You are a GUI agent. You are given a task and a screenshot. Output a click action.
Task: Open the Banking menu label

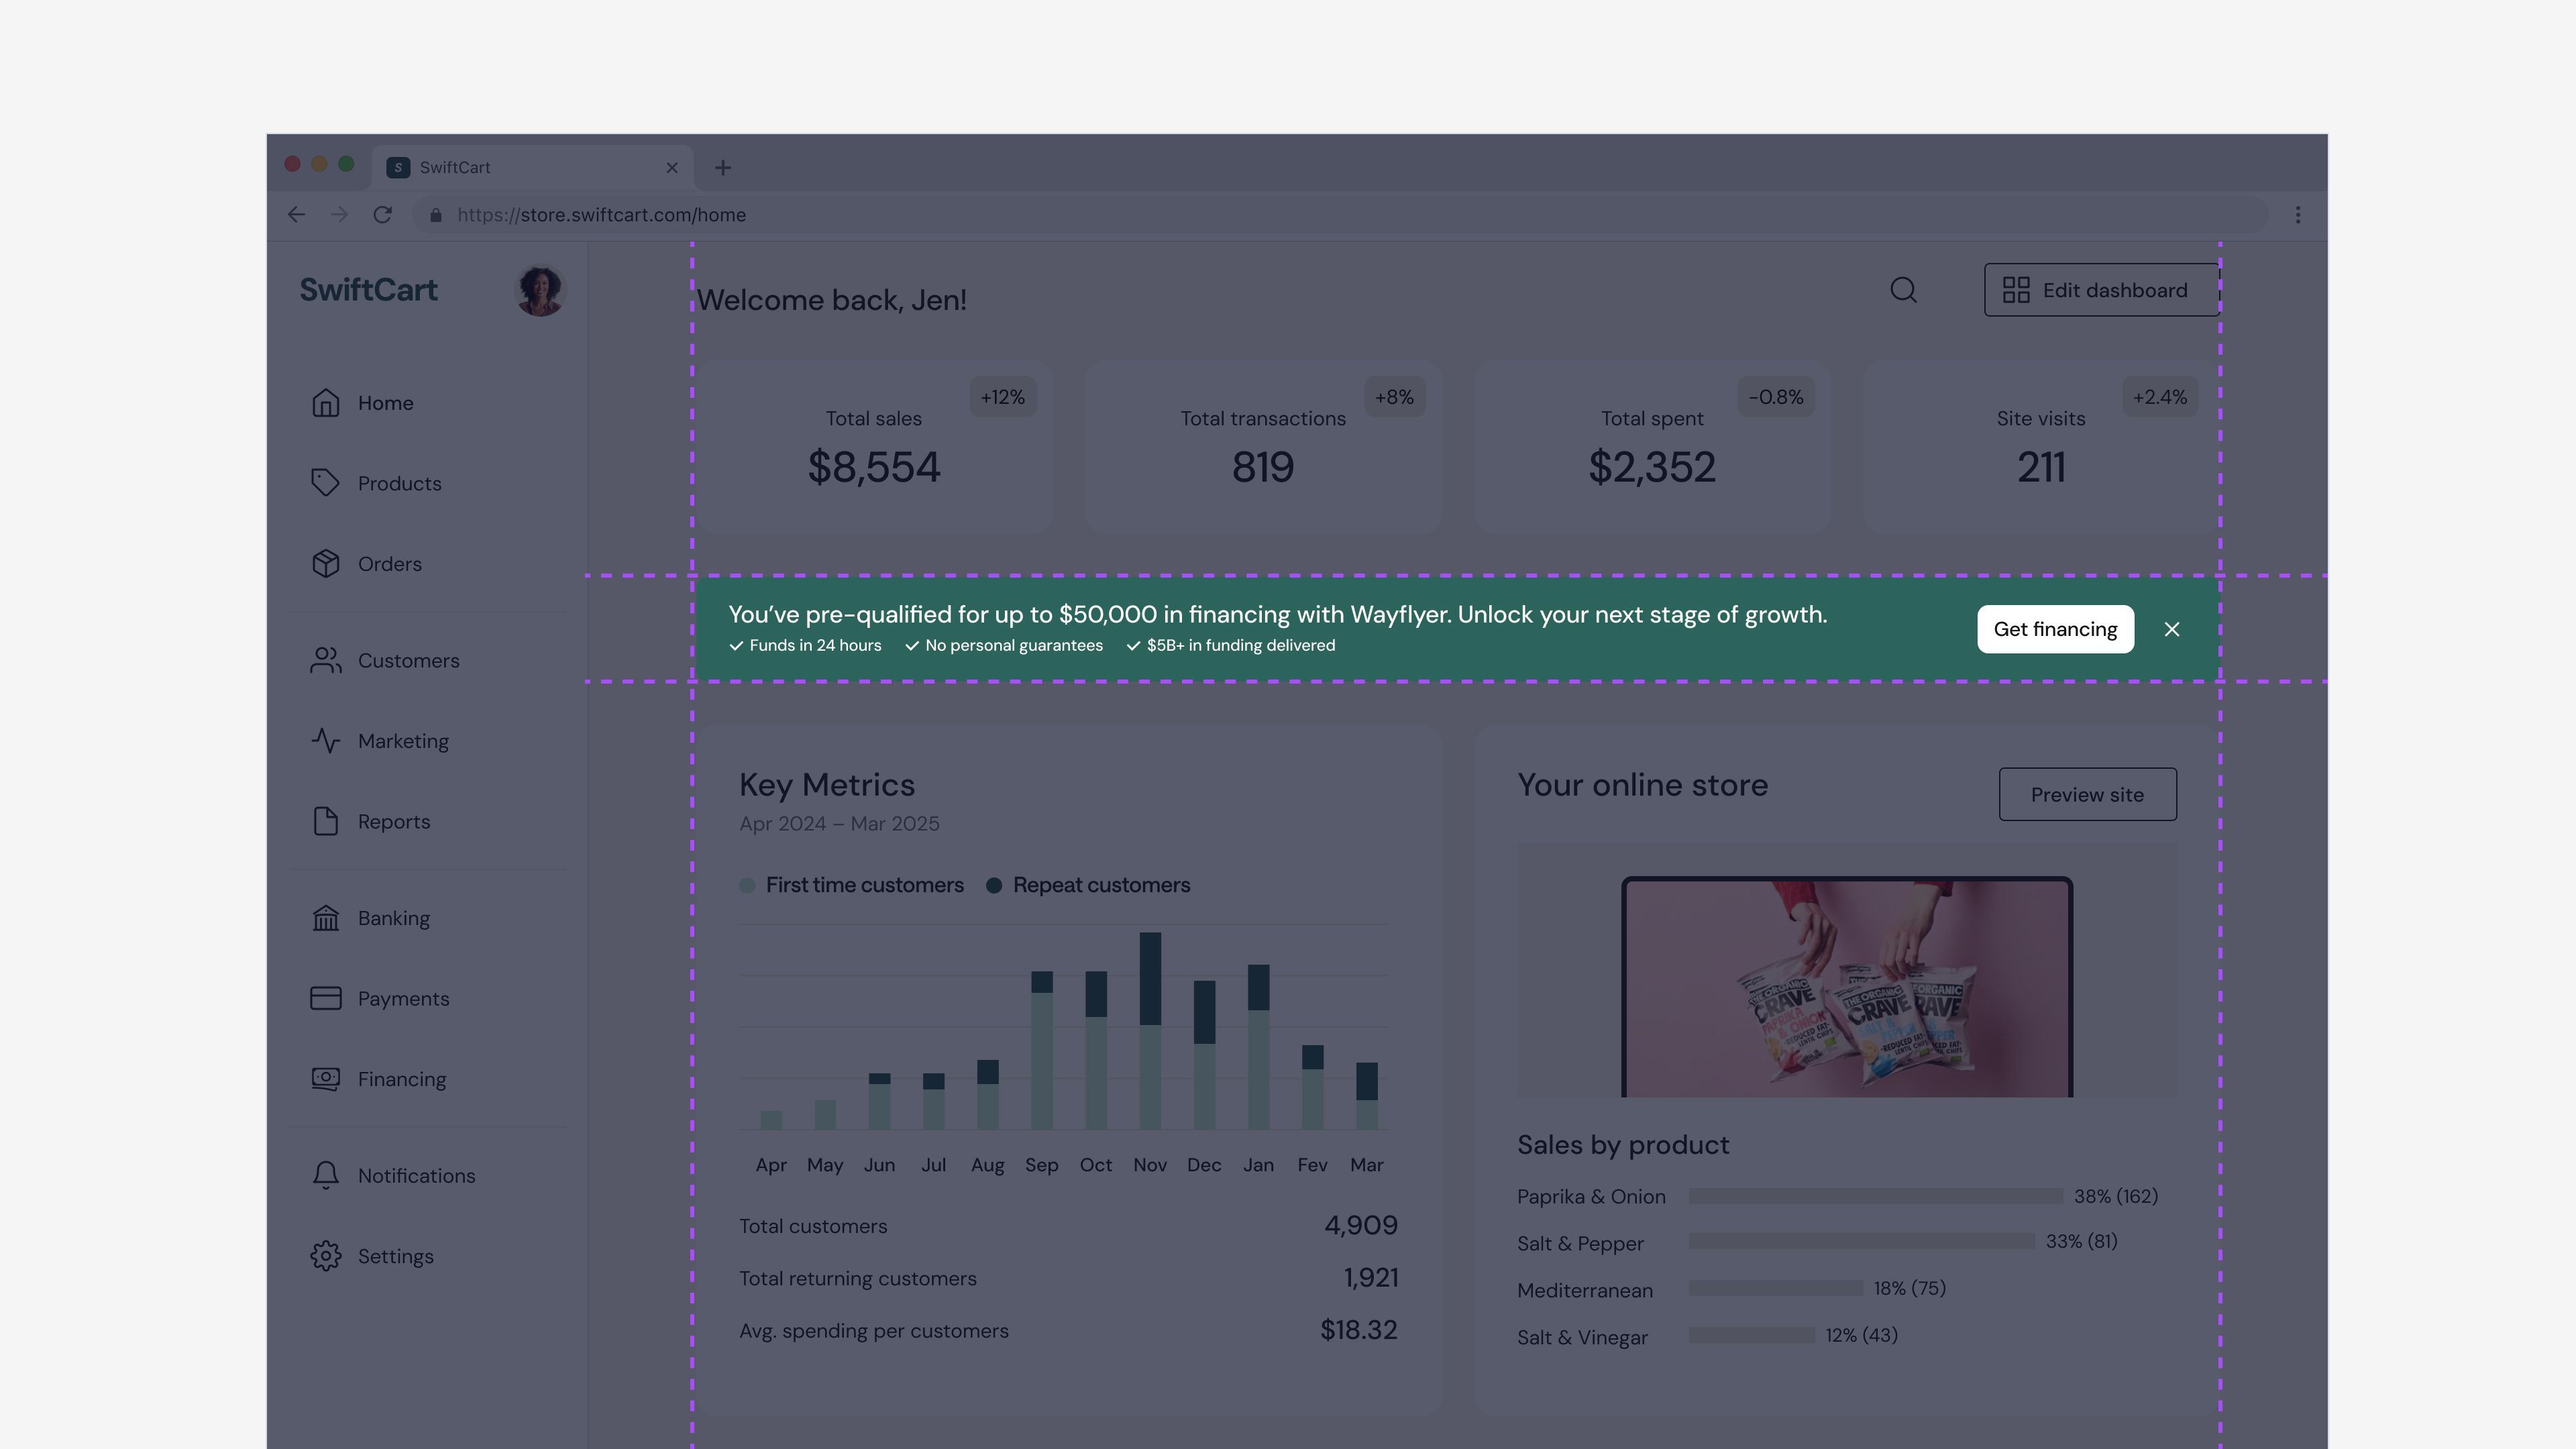point(394,918)
